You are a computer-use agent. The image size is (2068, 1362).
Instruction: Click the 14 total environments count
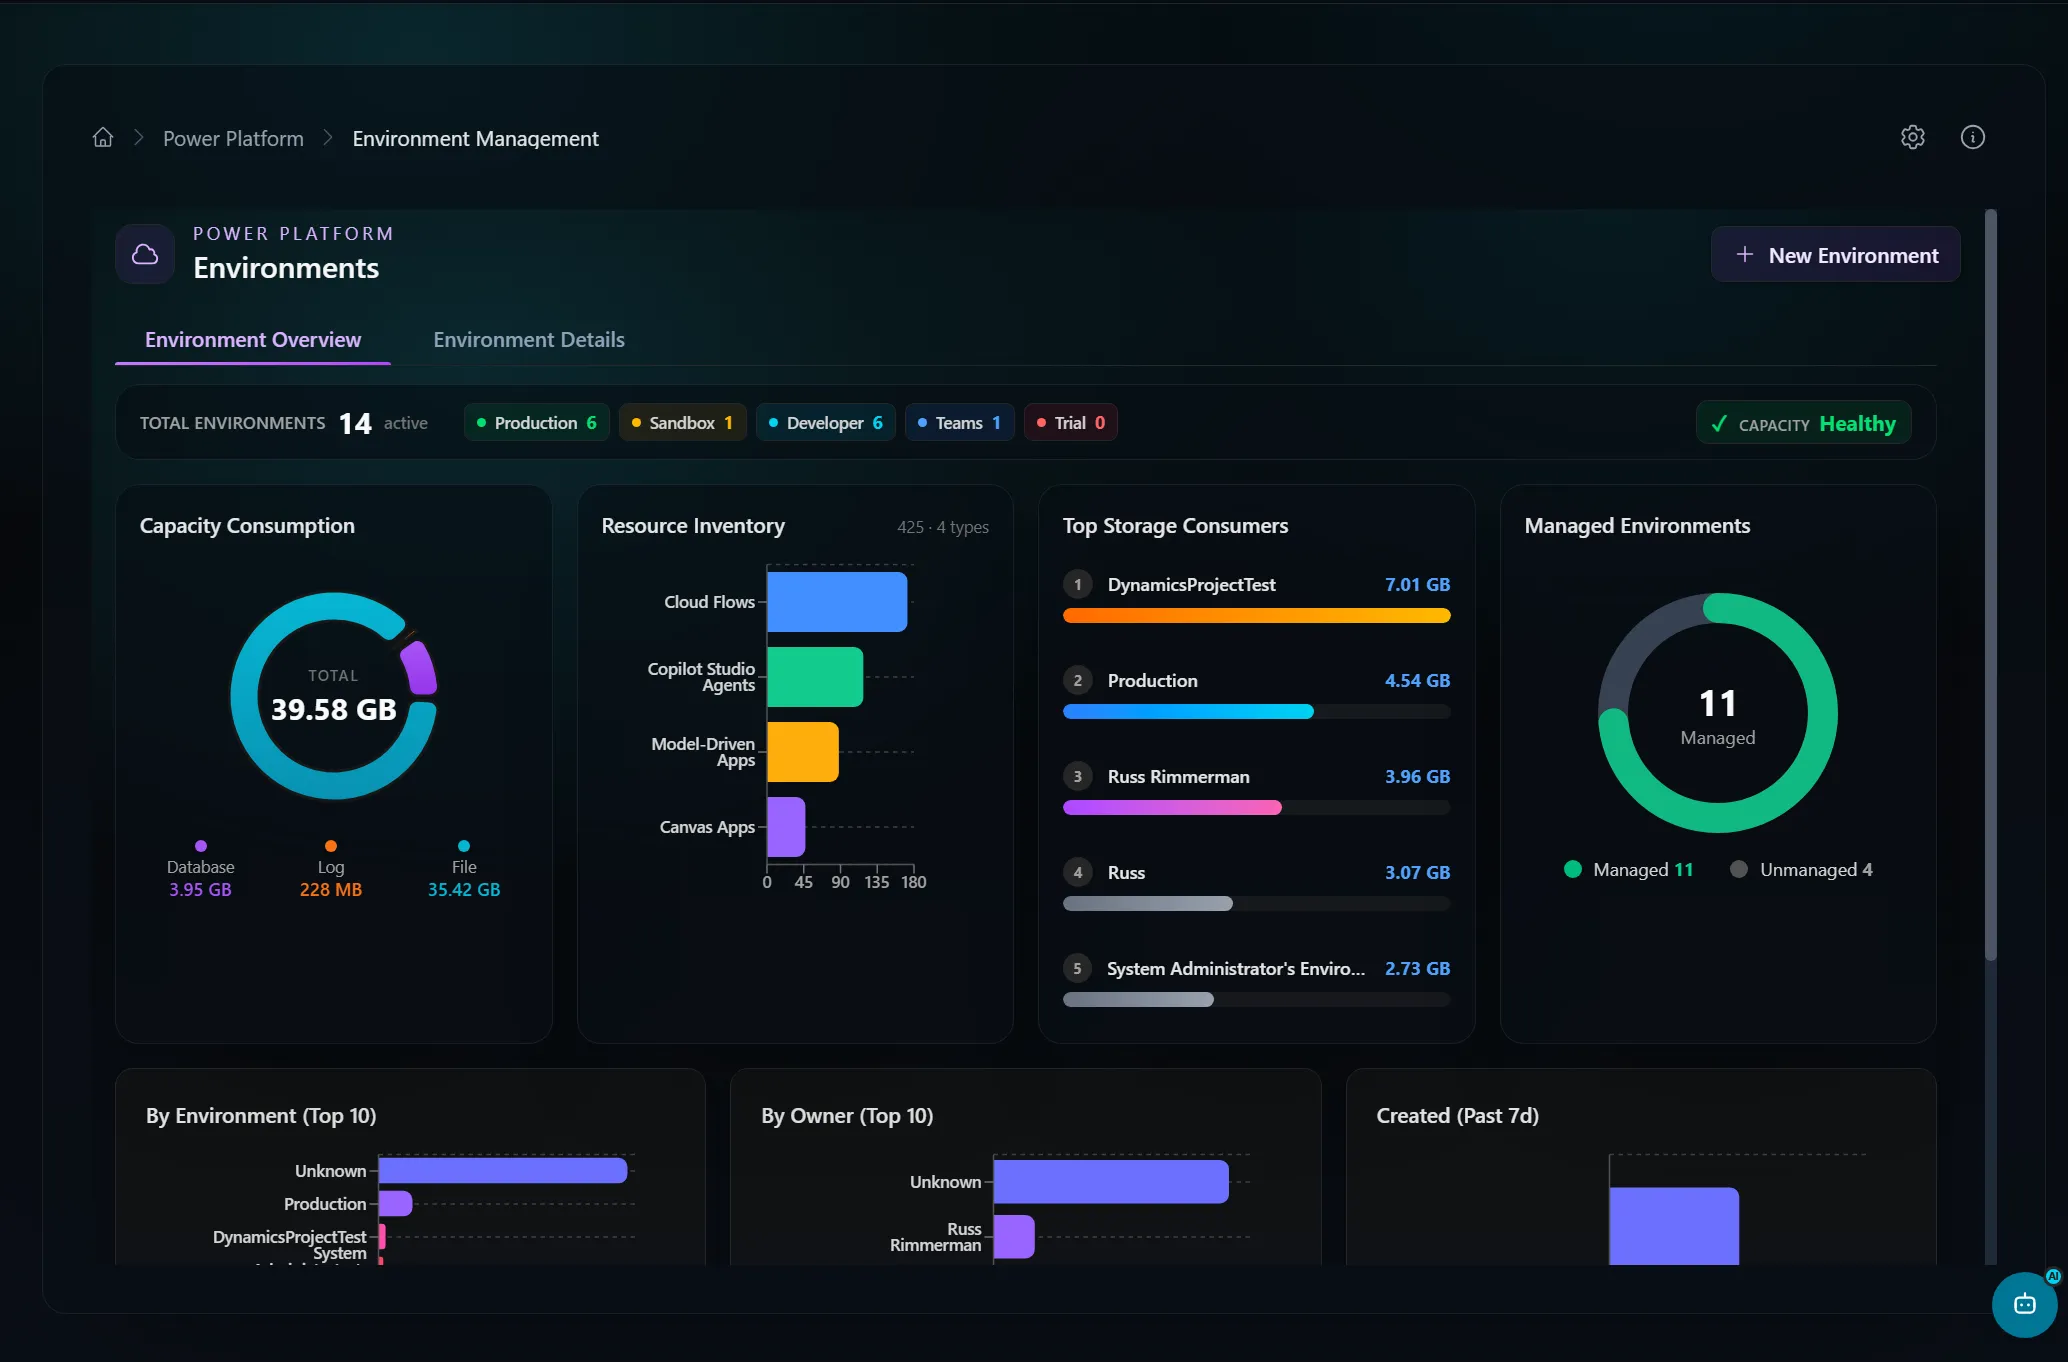coord(355,424)
